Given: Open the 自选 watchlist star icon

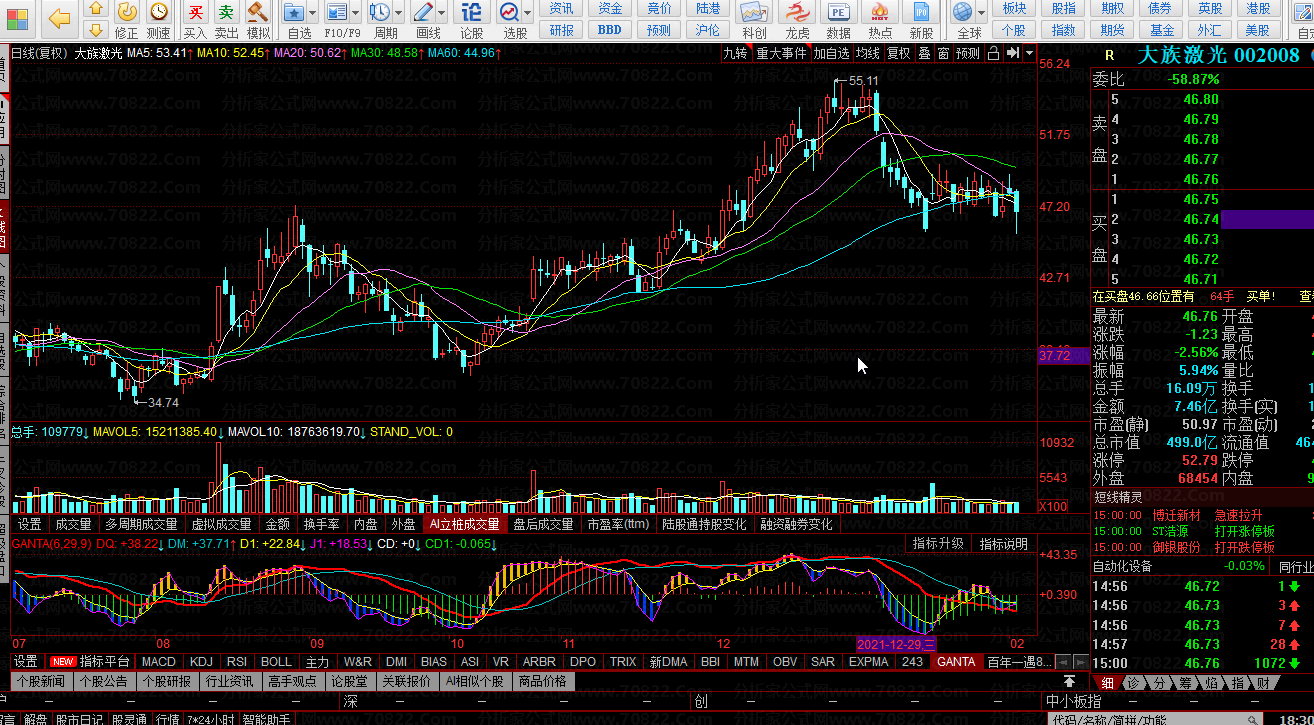Looking at the screenshot, I should (x=295, y=13).
